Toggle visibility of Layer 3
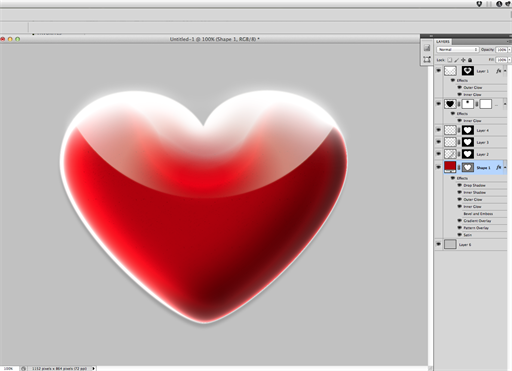 (x=439, y=142)
